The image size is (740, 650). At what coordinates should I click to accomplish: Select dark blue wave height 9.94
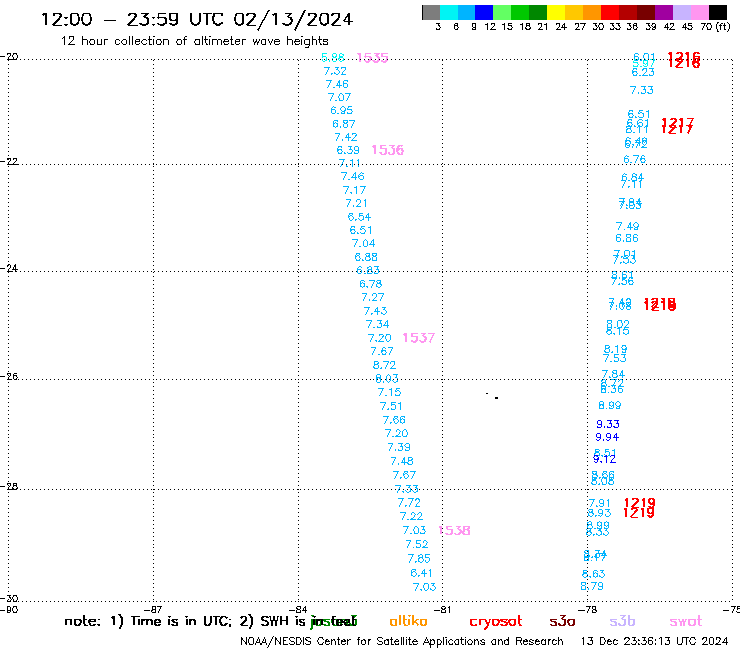(607, 438)
